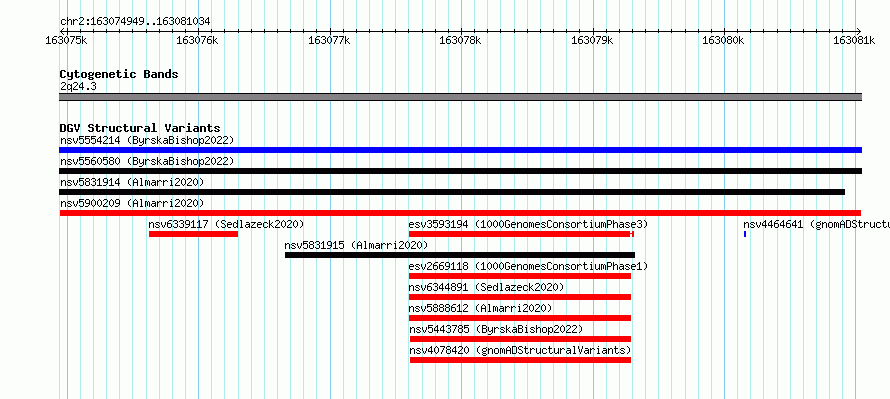Open the nsv6344891 (Sedlazeck2020) label

pyautogui.click(x=486, y=287)
